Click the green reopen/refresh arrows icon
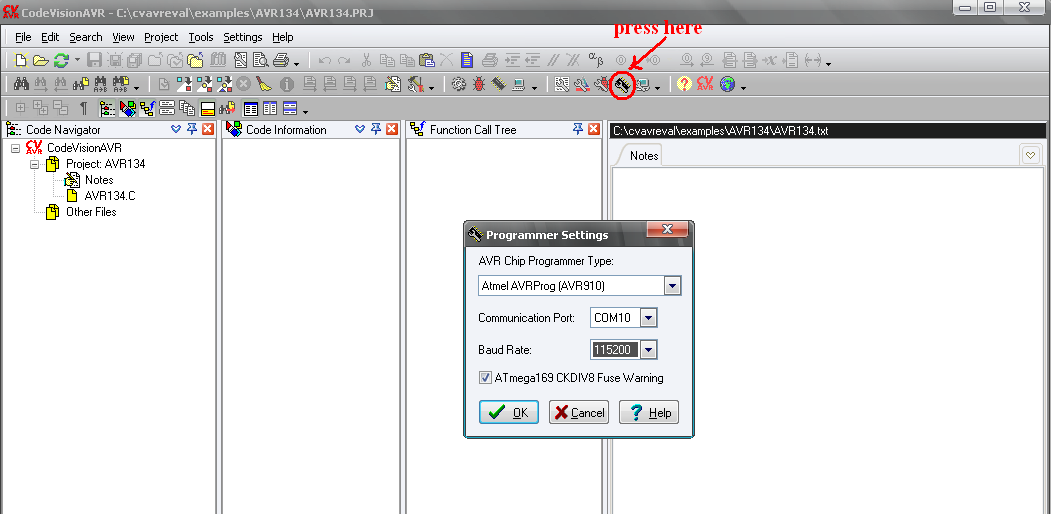This screenshot has height=514, width=1051. (61, 60)
